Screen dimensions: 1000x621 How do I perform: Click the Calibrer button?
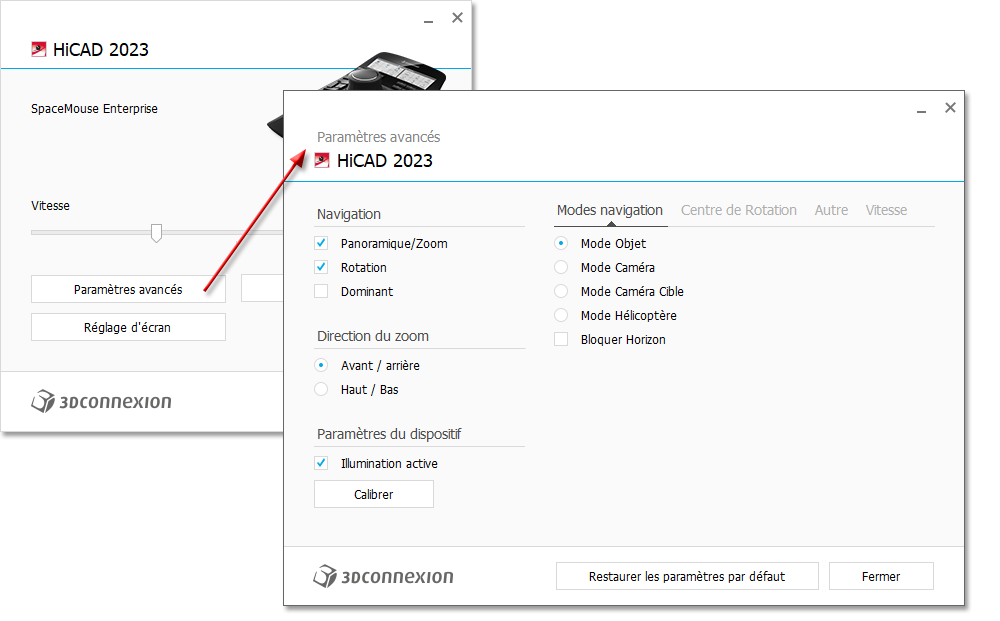(x=374, y=494)
